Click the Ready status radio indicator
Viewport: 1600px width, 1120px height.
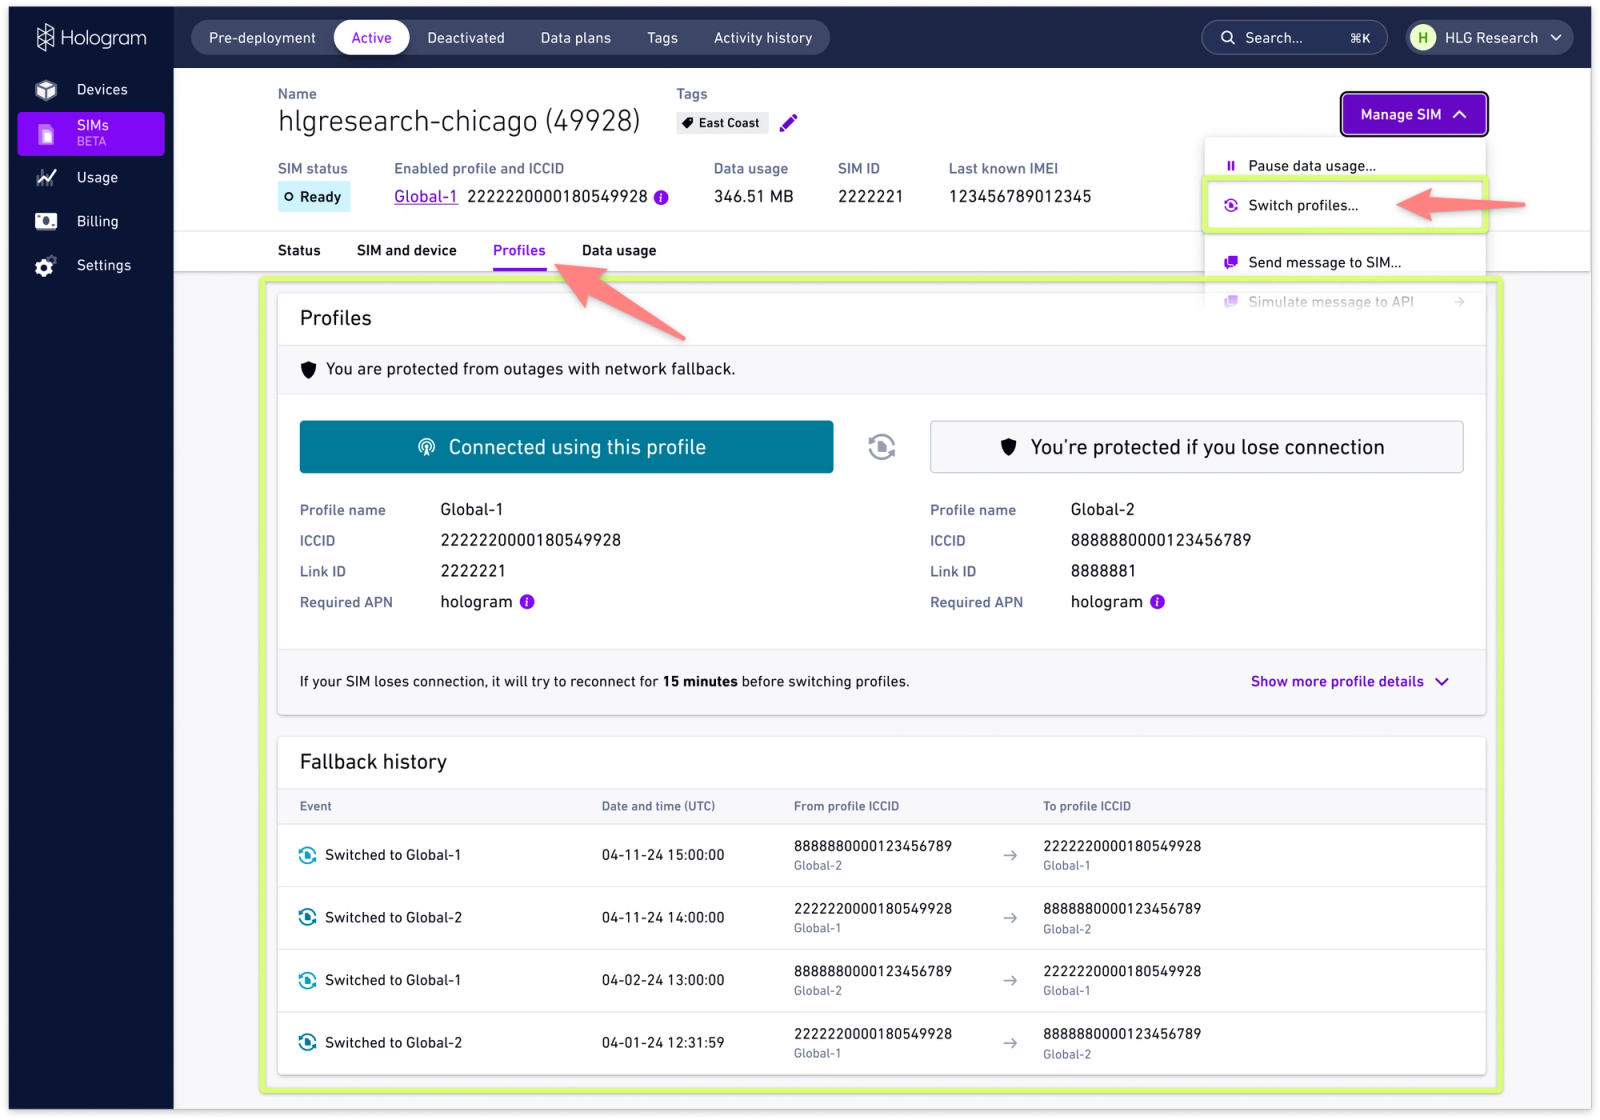(x=289, y=197)
